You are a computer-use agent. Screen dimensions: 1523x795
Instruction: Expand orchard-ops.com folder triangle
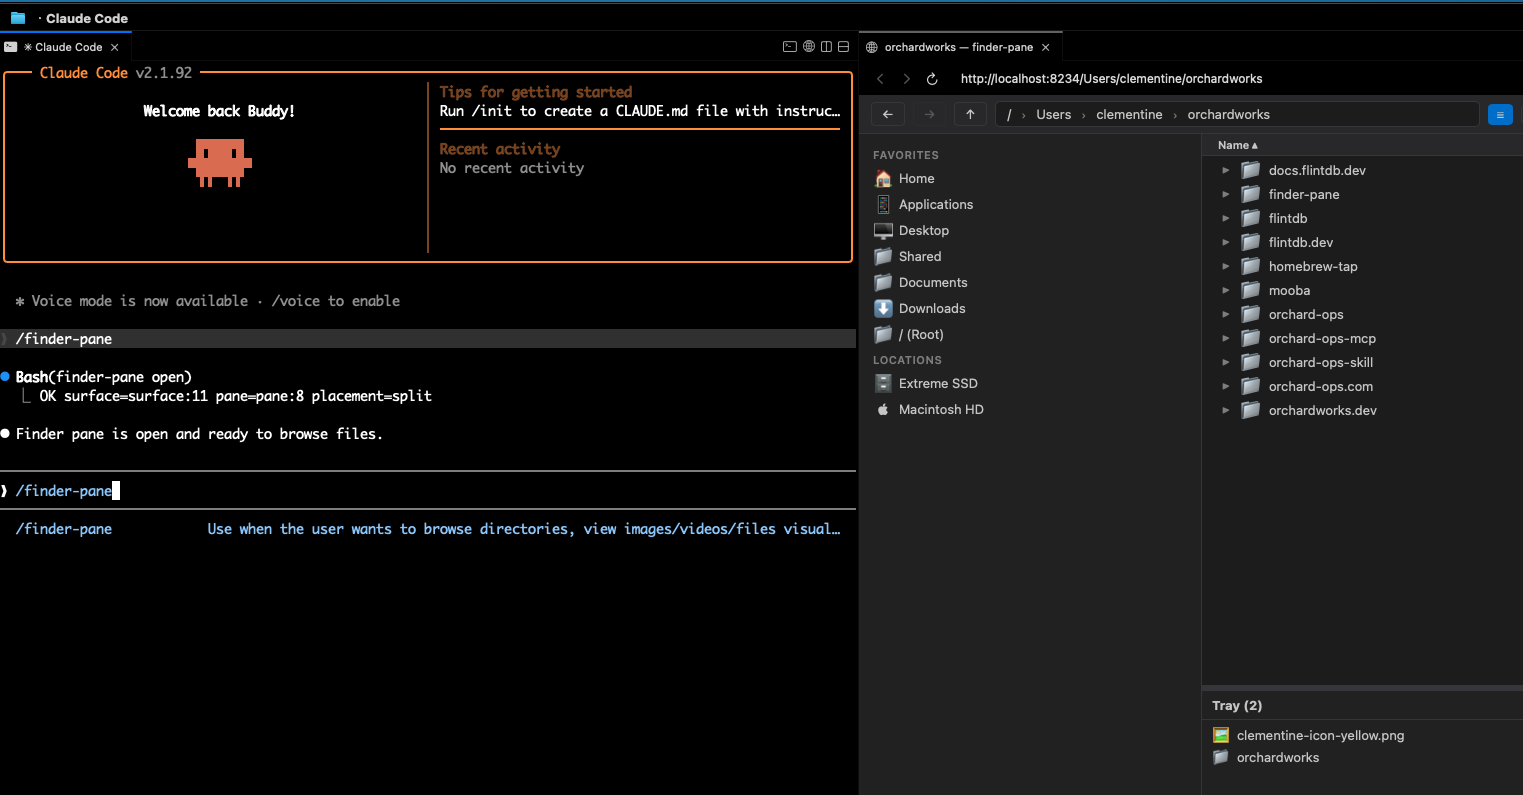click(x=1226, y=386)
